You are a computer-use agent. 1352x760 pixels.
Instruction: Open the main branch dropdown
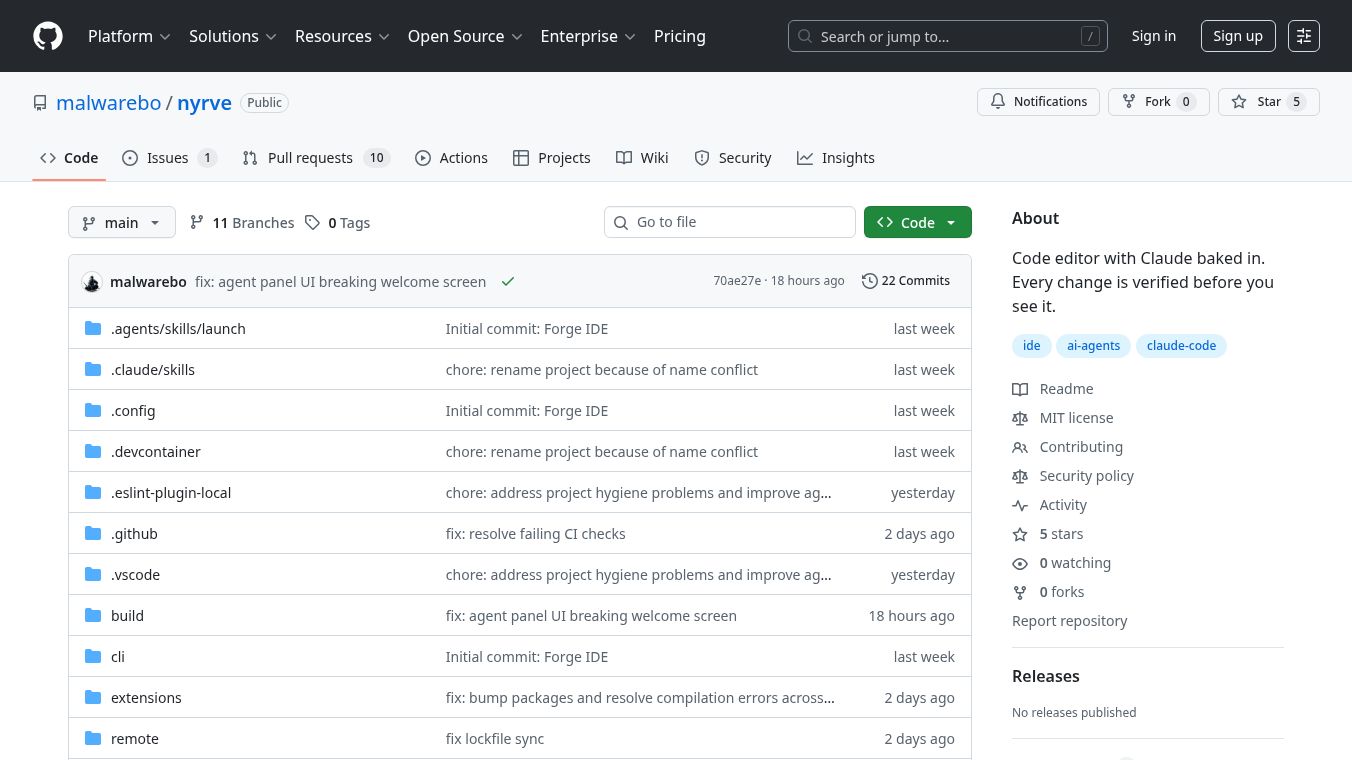122,223
